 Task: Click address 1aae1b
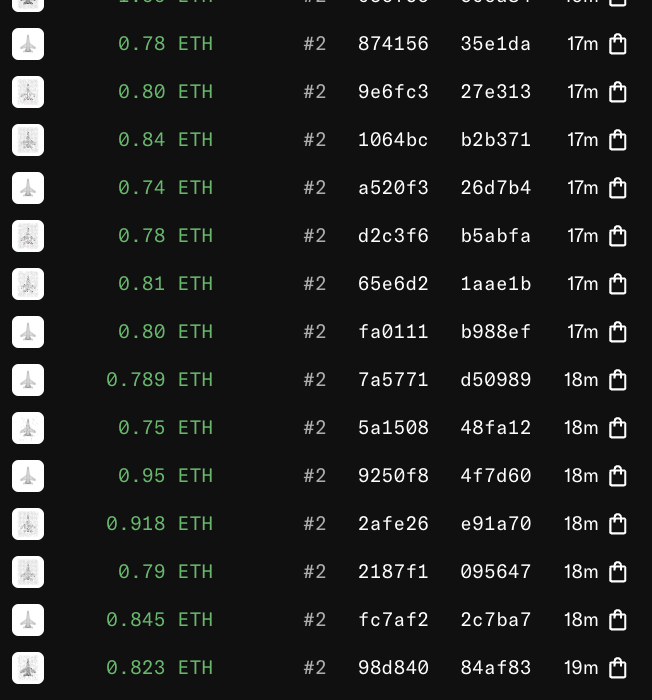(496, 284)
